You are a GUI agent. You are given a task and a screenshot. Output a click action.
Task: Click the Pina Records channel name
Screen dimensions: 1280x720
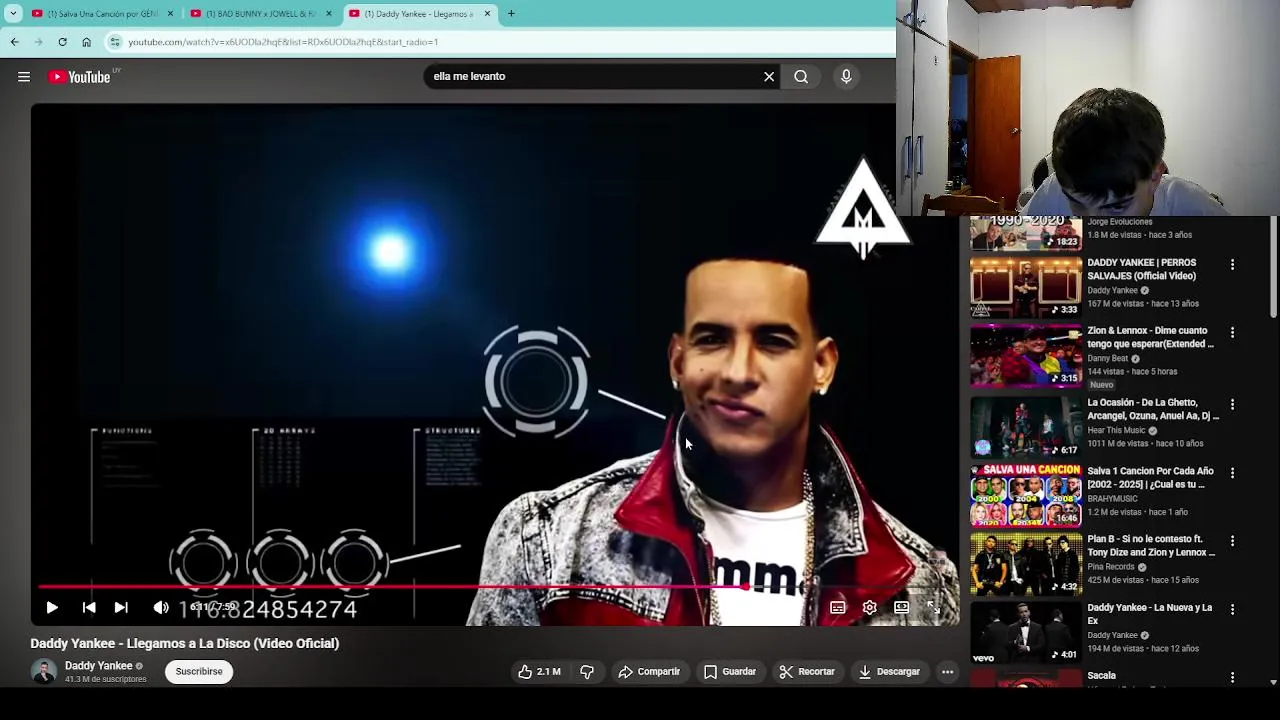coord(1111,567)
